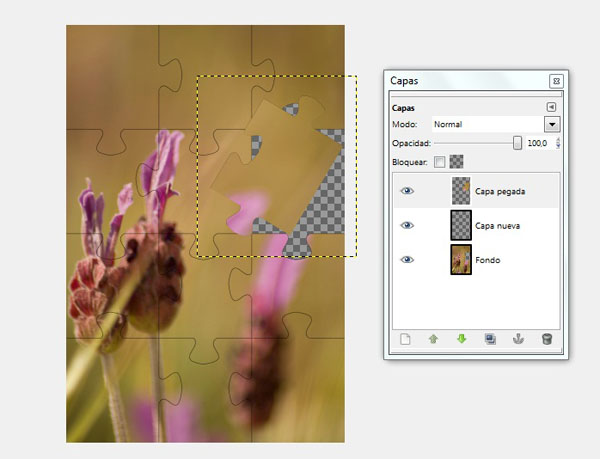Create a new layer with the page icon
The image size is (600, 459).
tap(405, 339)
